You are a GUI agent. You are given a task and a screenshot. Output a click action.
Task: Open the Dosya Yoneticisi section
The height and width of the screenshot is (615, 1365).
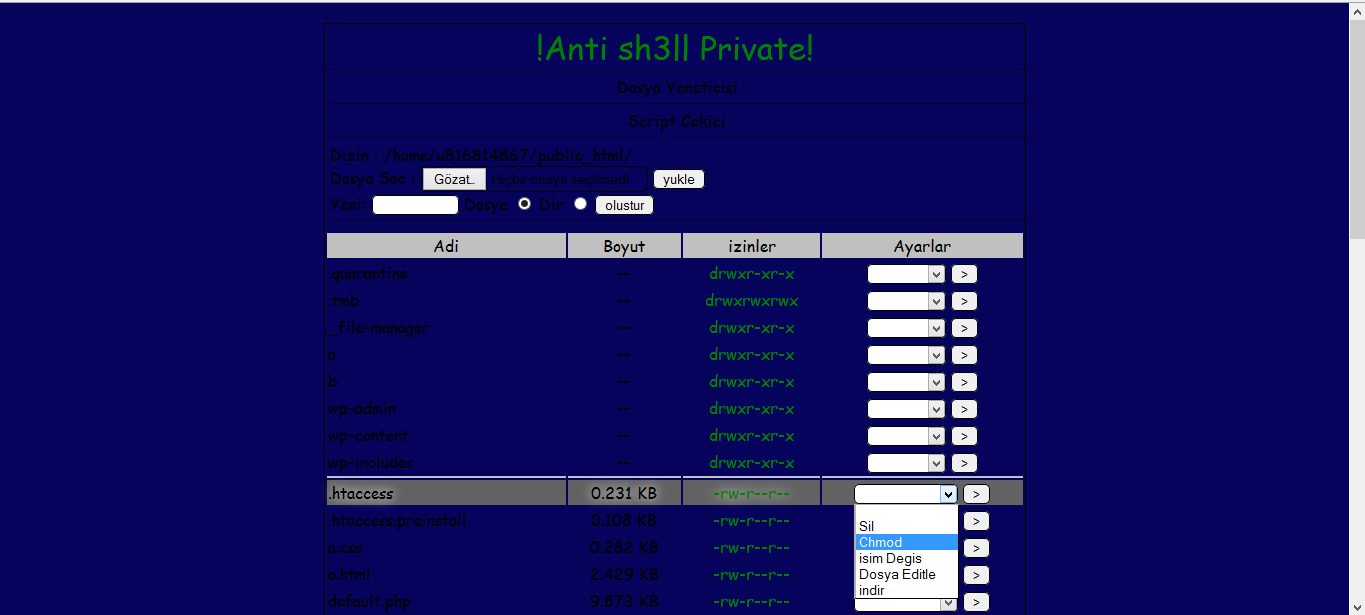click(676, 88)
